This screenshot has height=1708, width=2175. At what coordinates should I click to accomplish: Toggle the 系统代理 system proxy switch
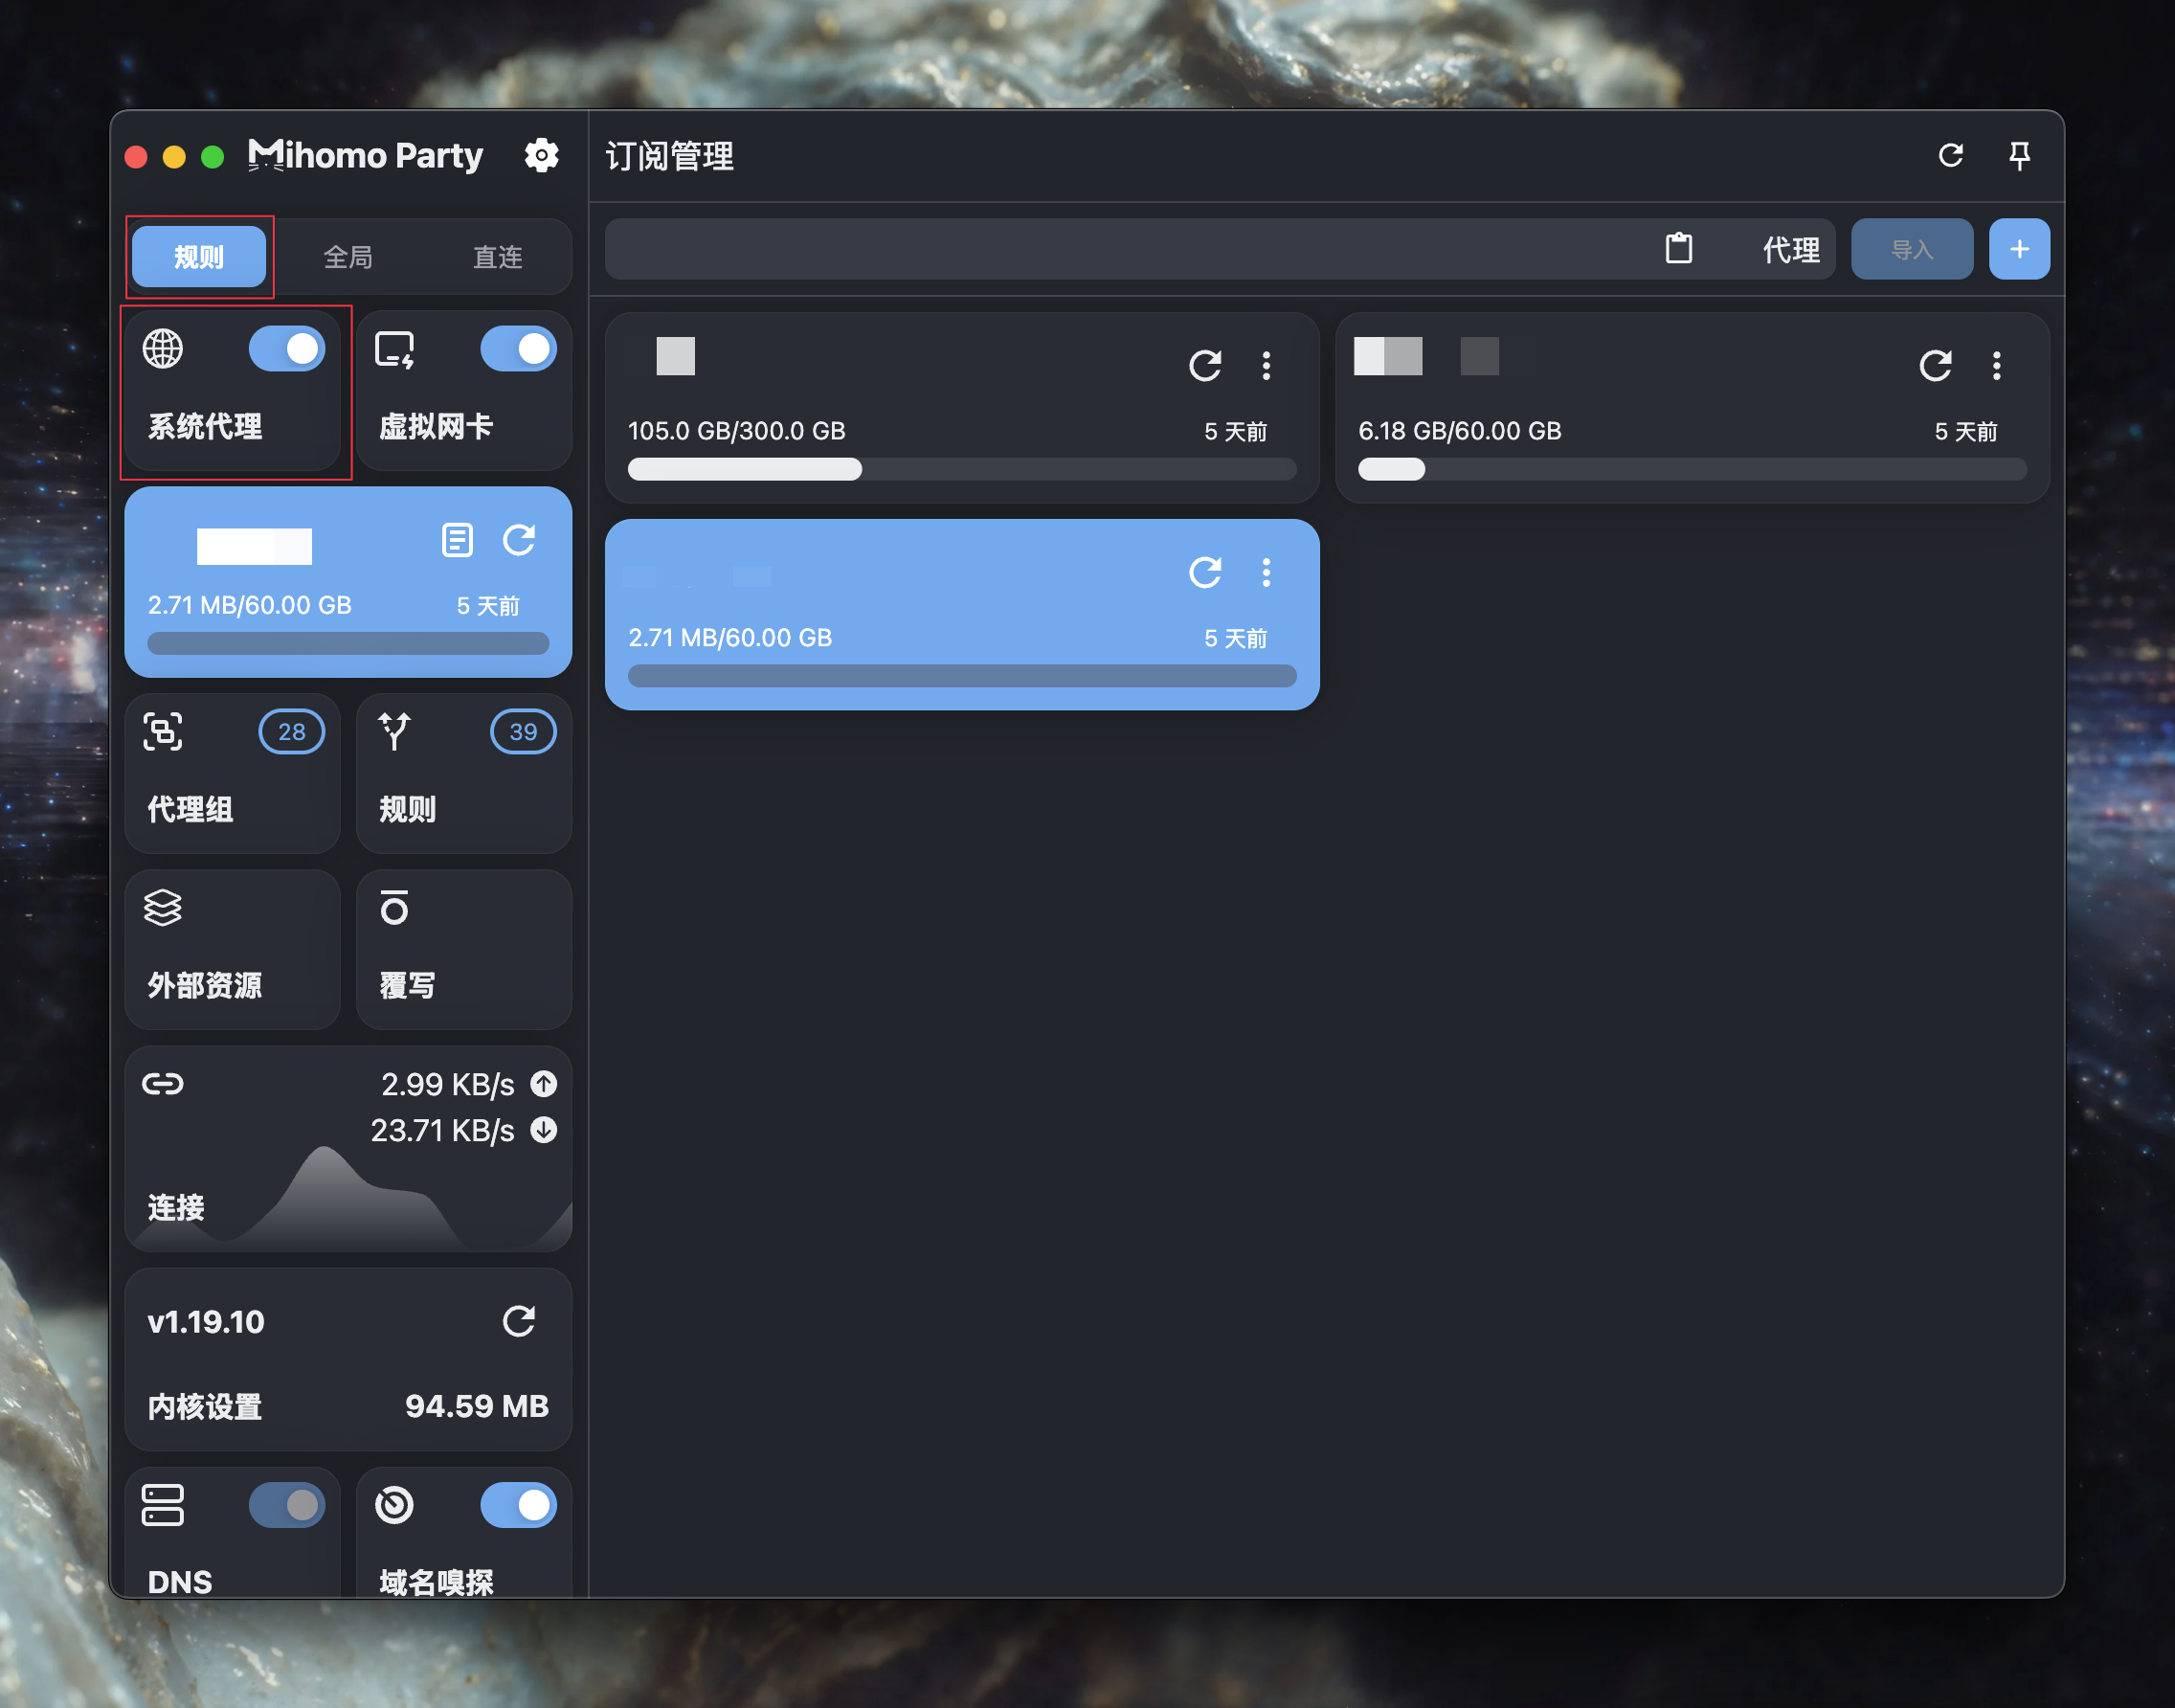[287, 349]
